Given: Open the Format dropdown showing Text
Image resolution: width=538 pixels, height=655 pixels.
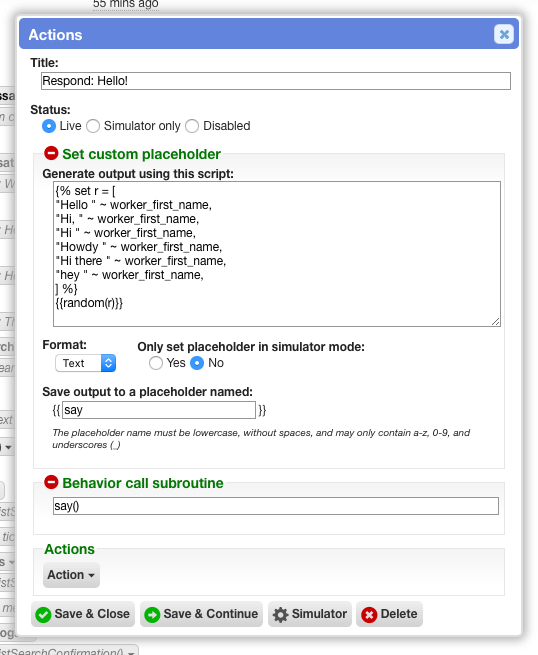Looking at the screenshot, I should pyautogui.click(x=86, y=363).
